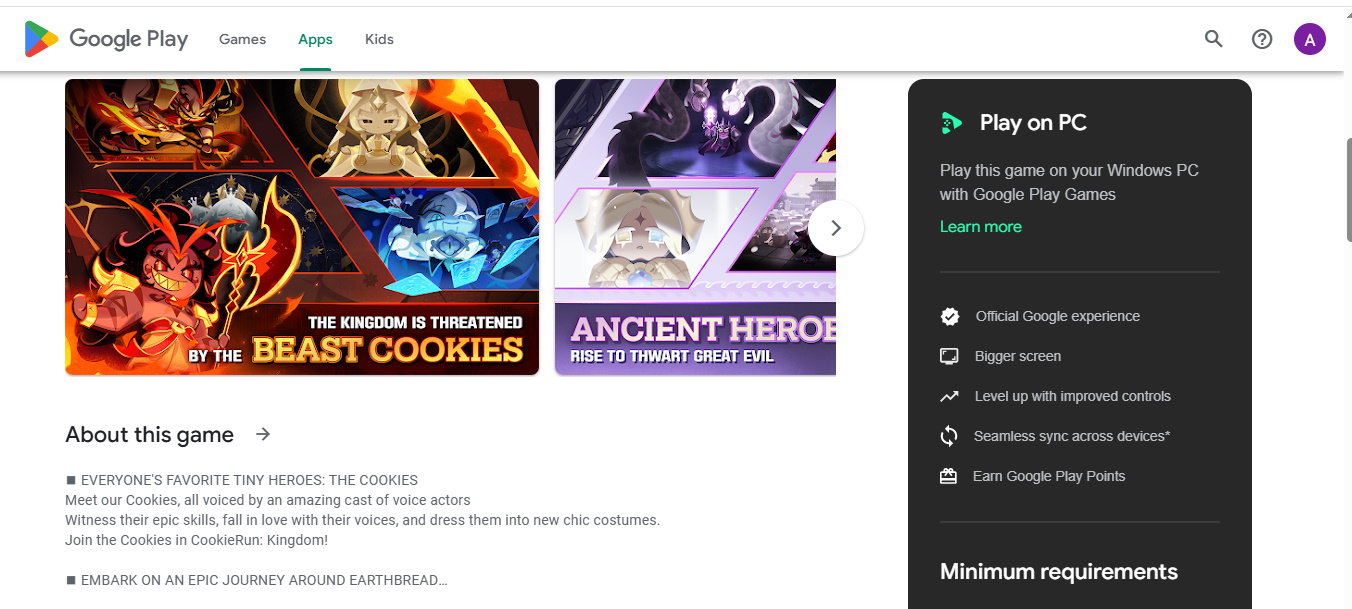Click the Seamless sync arrows icon

pyautogui.click(x=949, y=436)
